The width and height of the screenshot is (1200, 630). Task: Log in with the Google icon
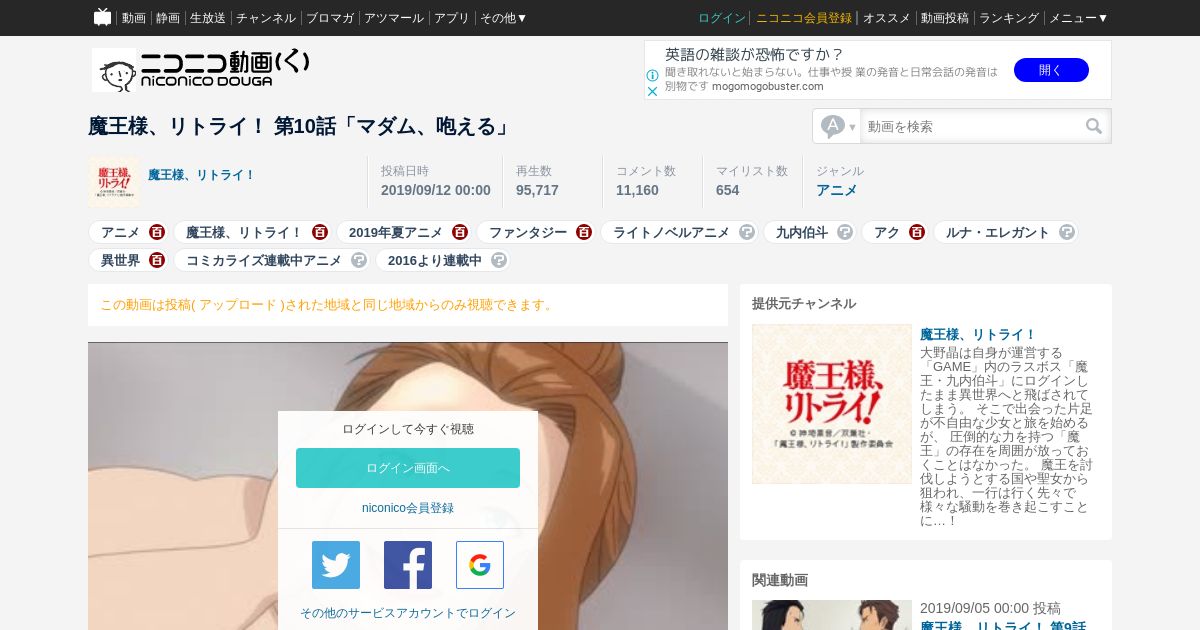tap(480, 565)
